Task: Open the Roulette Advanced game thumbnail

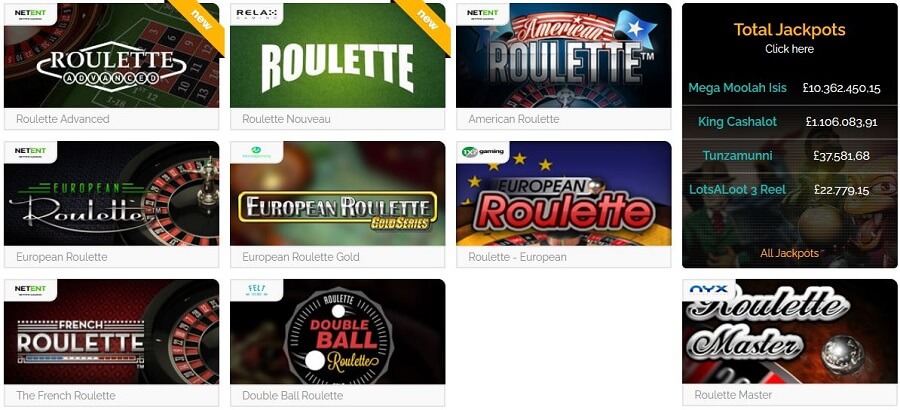Action: (111, 55)
